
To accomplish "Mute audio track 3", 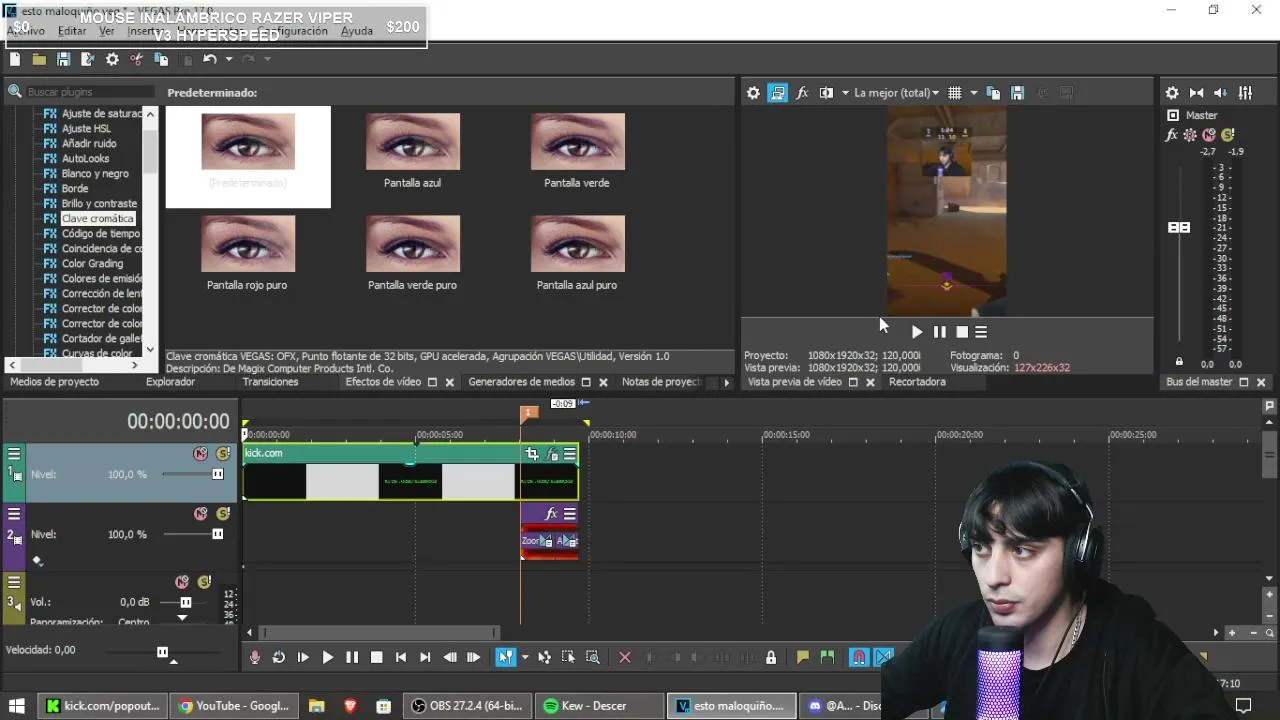I will click(x=182, y=582).
